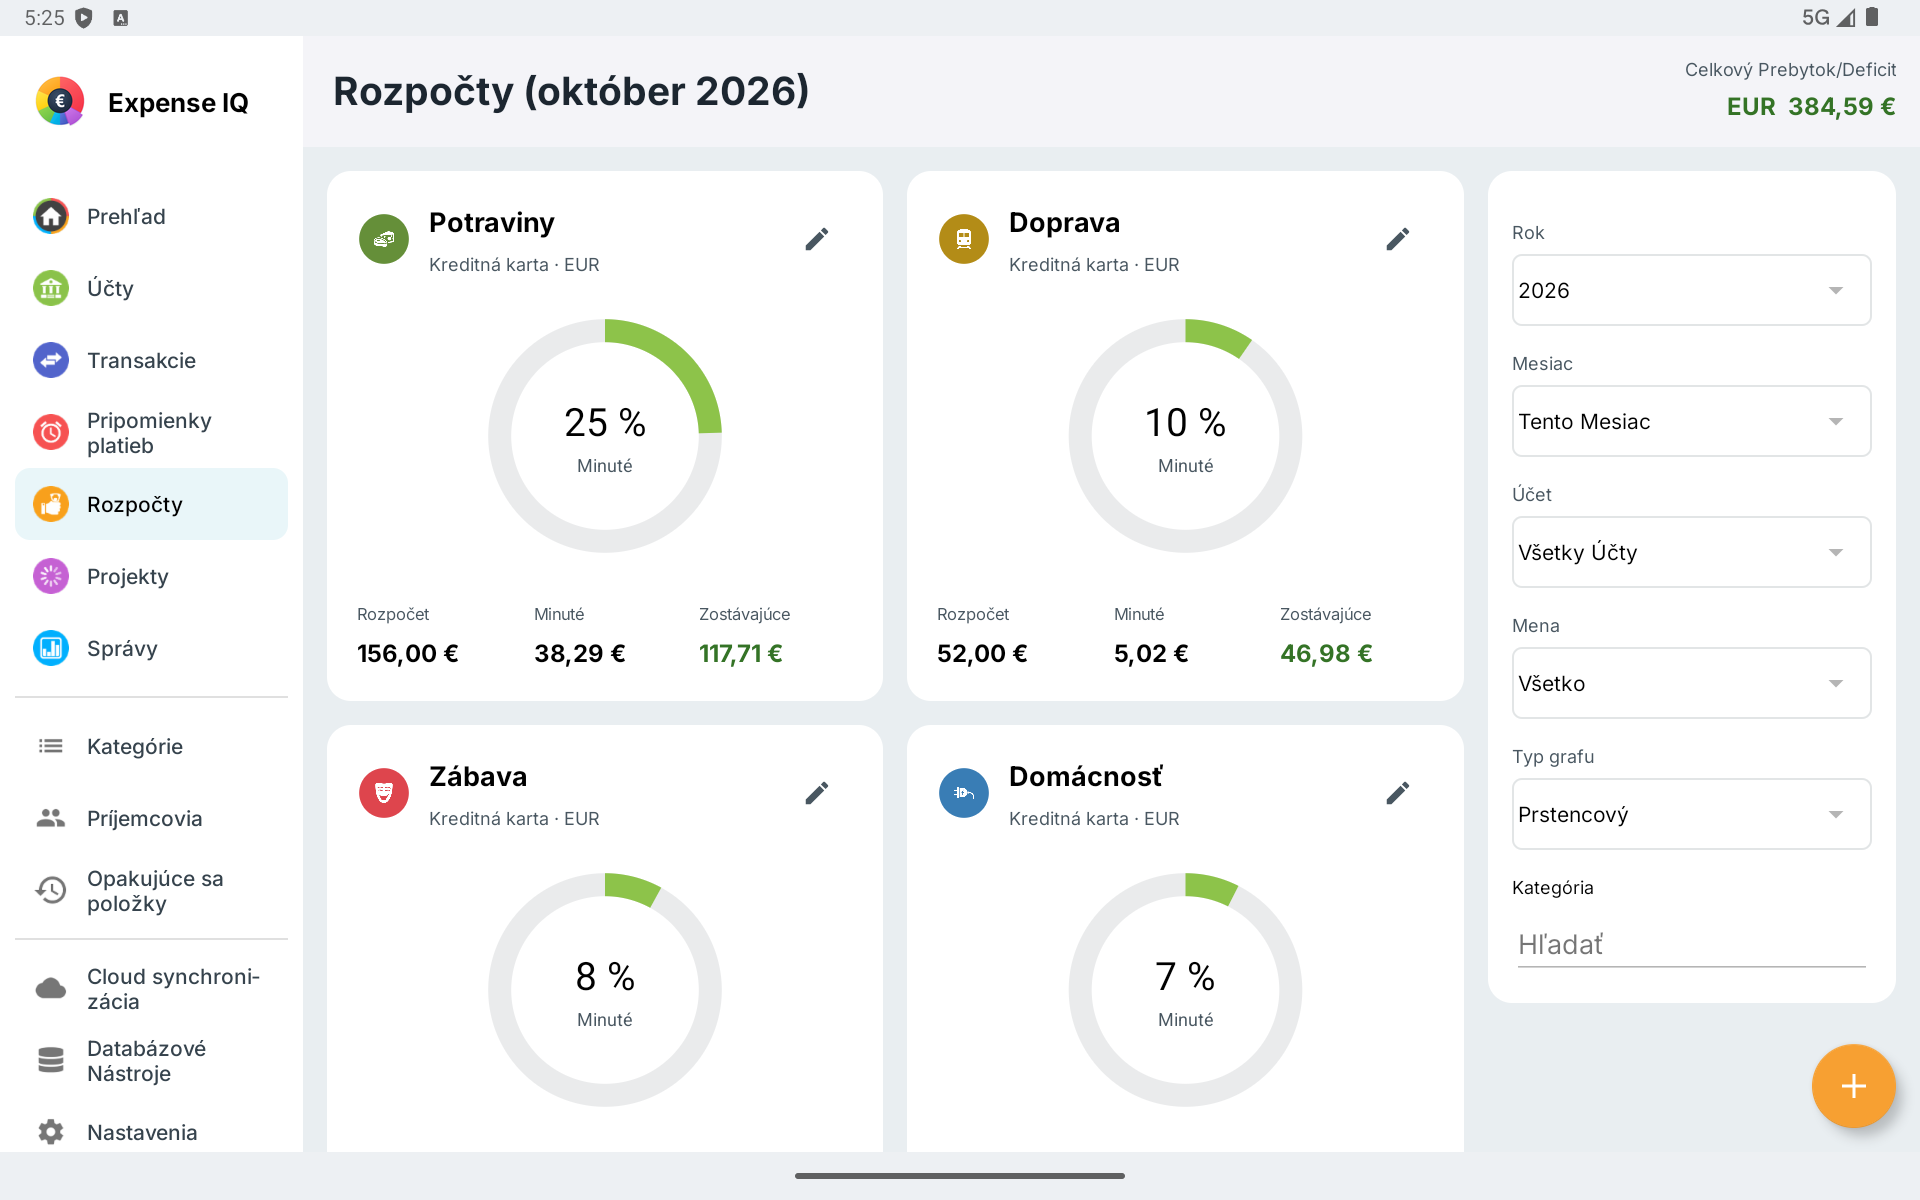Click the Databázové Nástroje database icon
The width and height of the screenshot is (1920, 1200).
(51, 1060)
